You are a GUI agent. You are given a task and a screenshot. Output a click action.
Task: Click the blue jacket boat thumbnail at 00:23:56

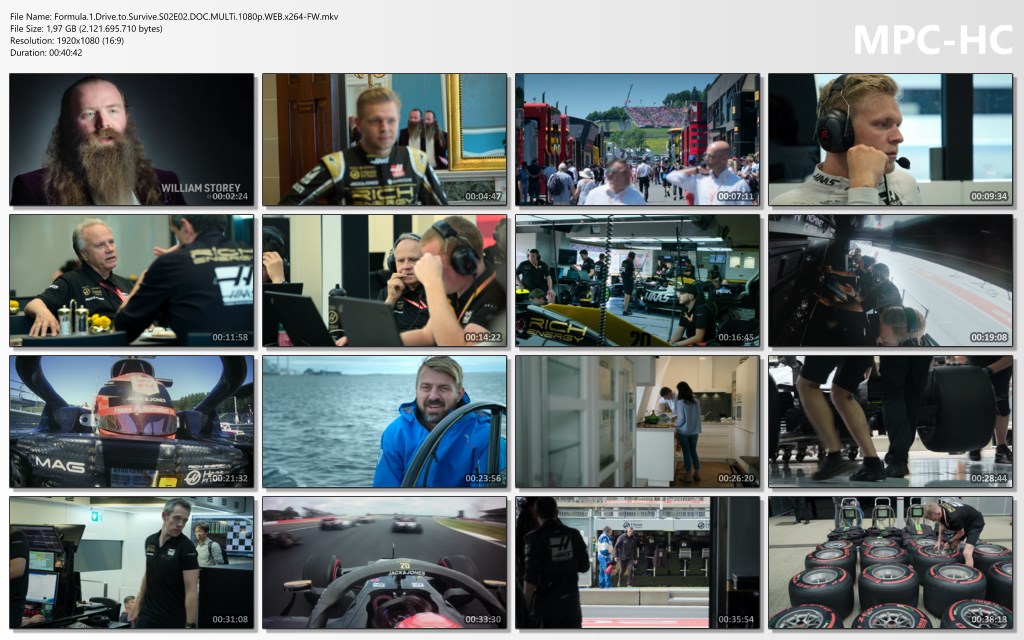point(384,421)
